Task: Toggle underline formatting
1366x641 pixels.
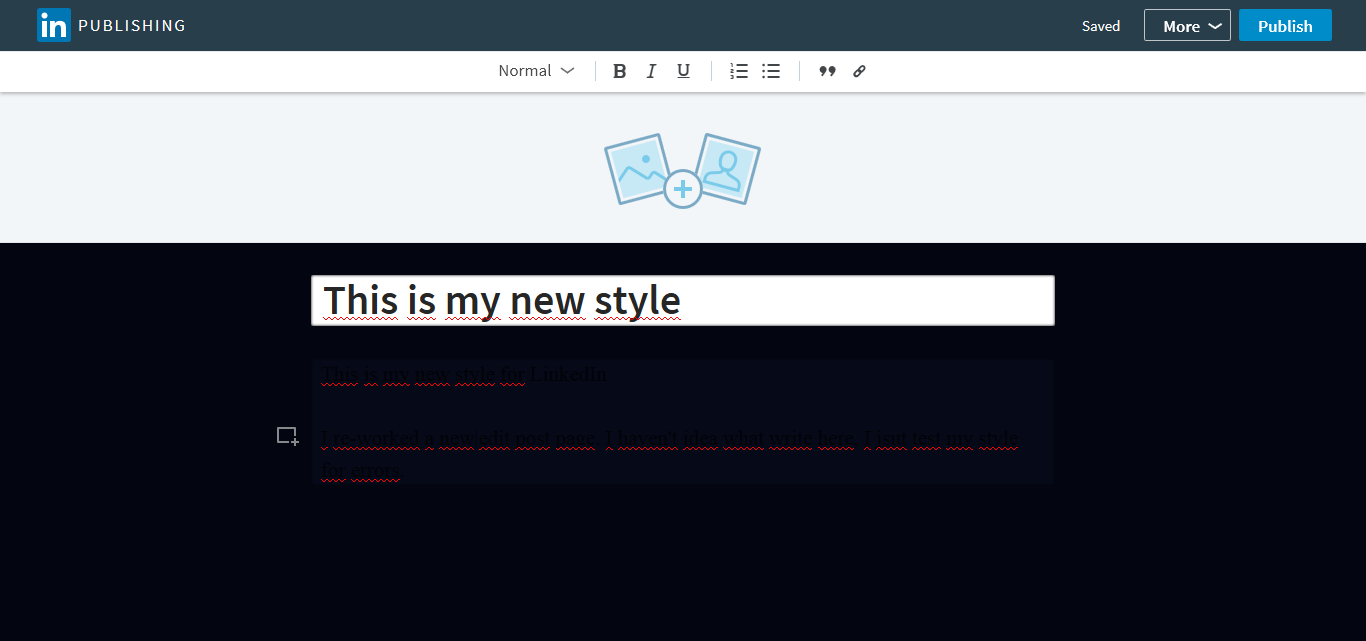Action: click(x=683, y=71)
